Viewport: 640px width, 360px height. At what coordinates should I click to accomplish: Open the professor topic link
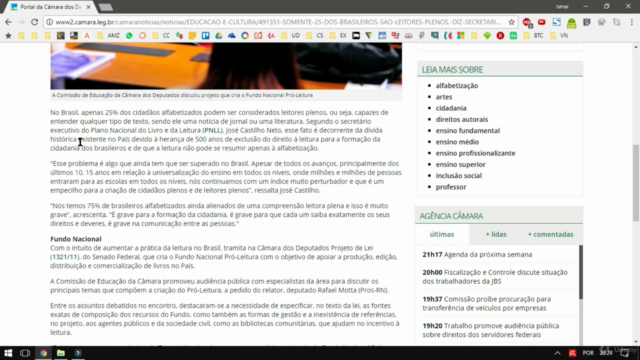tap(451, 187)
